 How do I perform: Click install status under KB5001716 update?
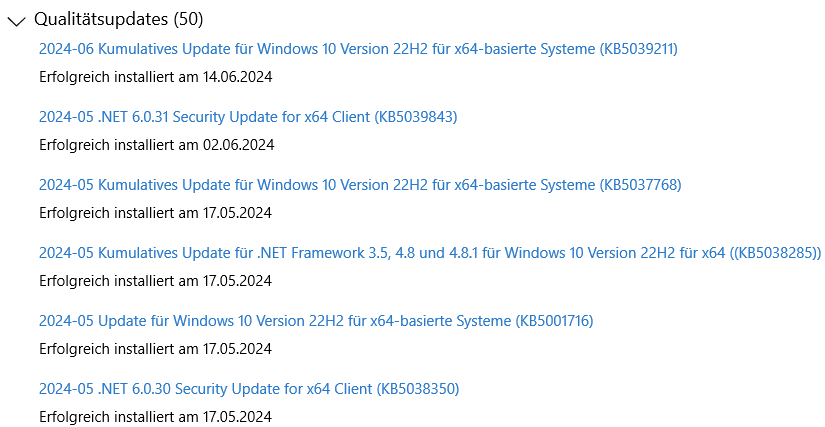coord(156,349)
